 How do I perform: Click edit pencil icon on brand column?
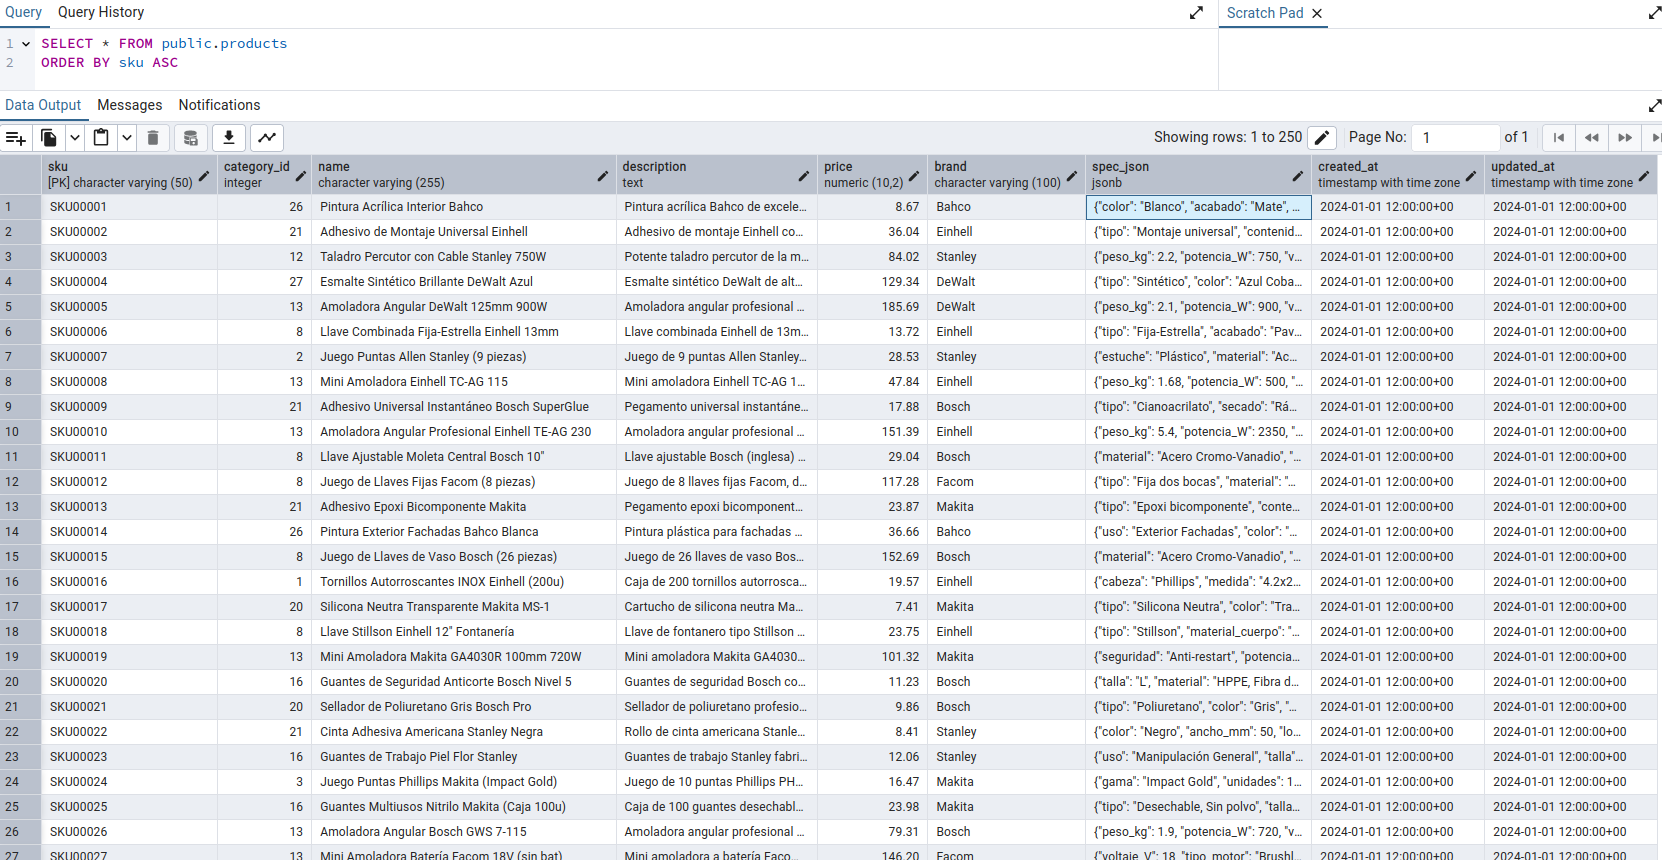tap(1072, 176)
